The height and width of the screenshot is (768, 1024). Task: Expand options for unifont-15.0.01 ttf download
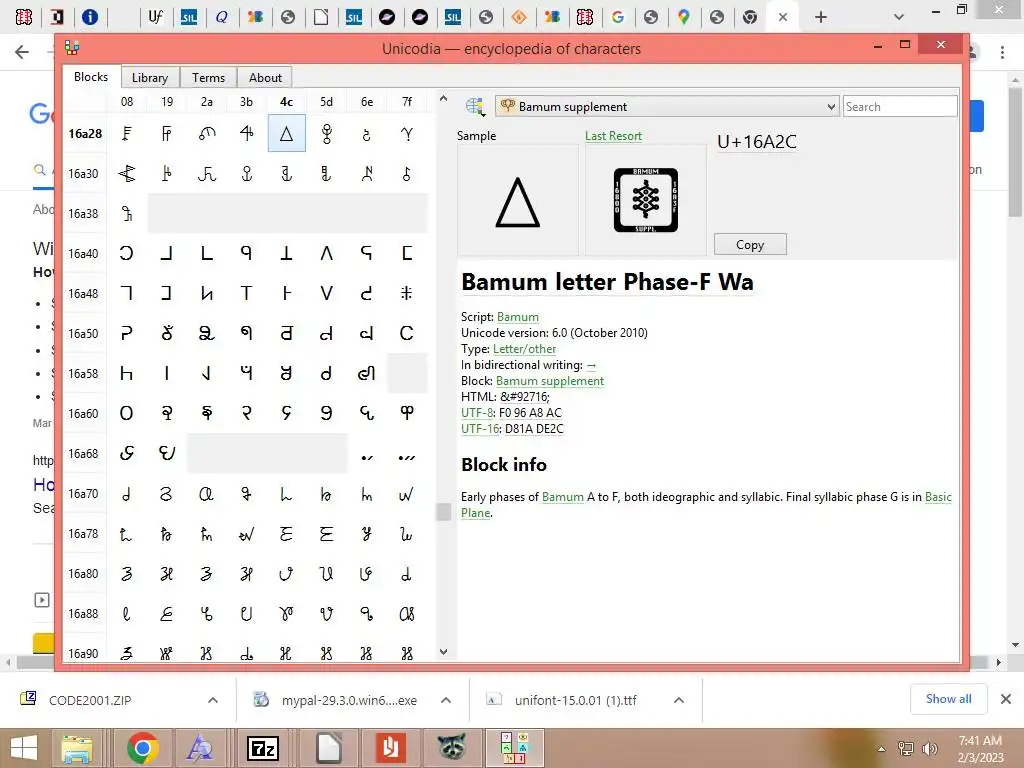tap(679, 700)
